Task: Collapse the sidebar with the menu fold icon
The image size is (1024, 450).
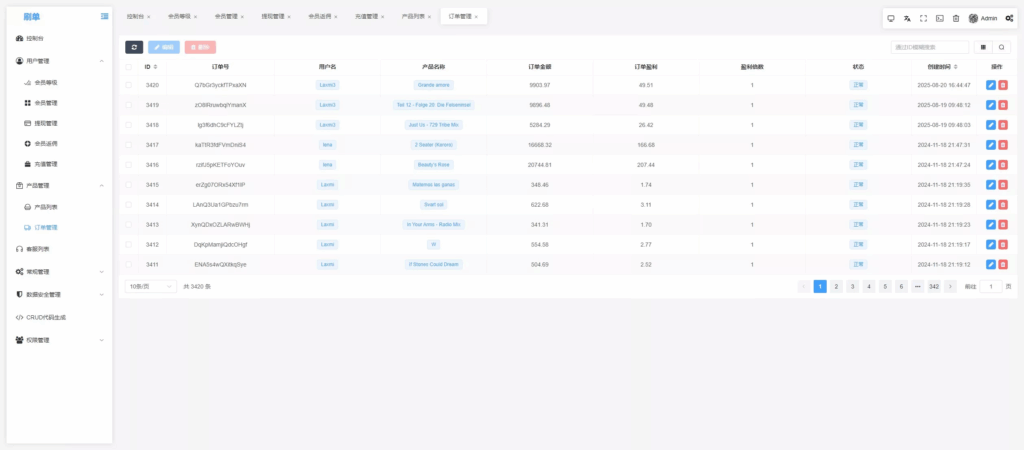Action: [x=105, y=17]
